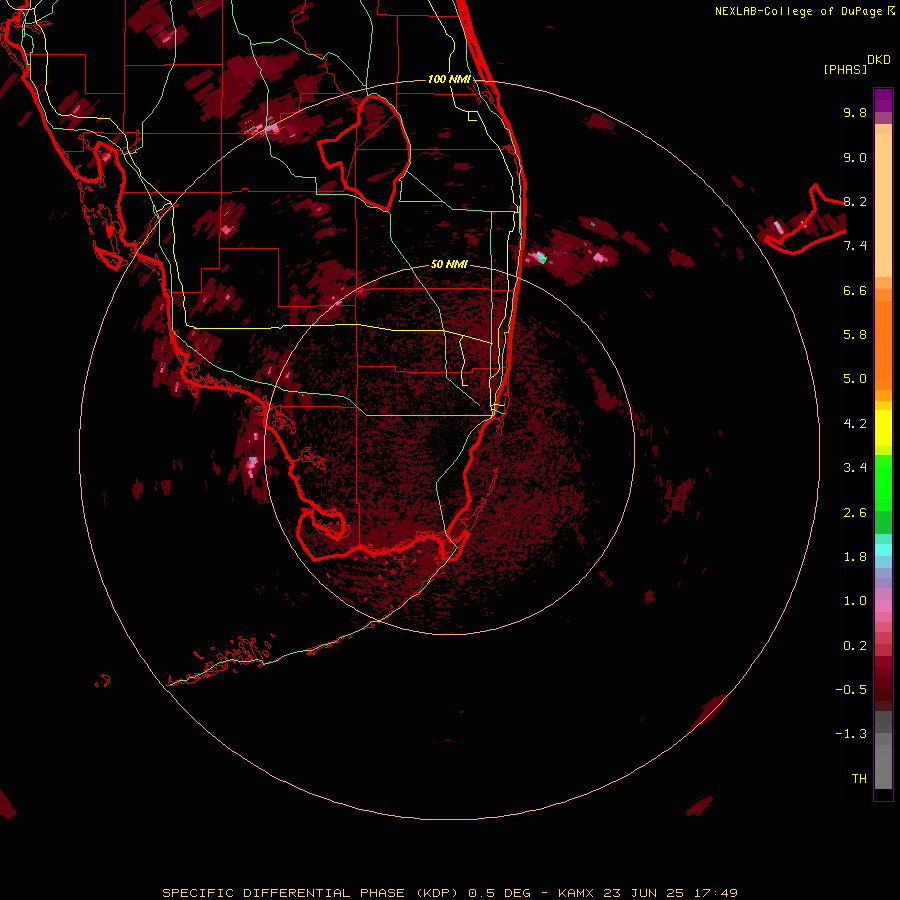This screenshot has height=900, width=900.
Task: Click the TH label on color scale
Action: pyautogui.click(x=859, y=779)
